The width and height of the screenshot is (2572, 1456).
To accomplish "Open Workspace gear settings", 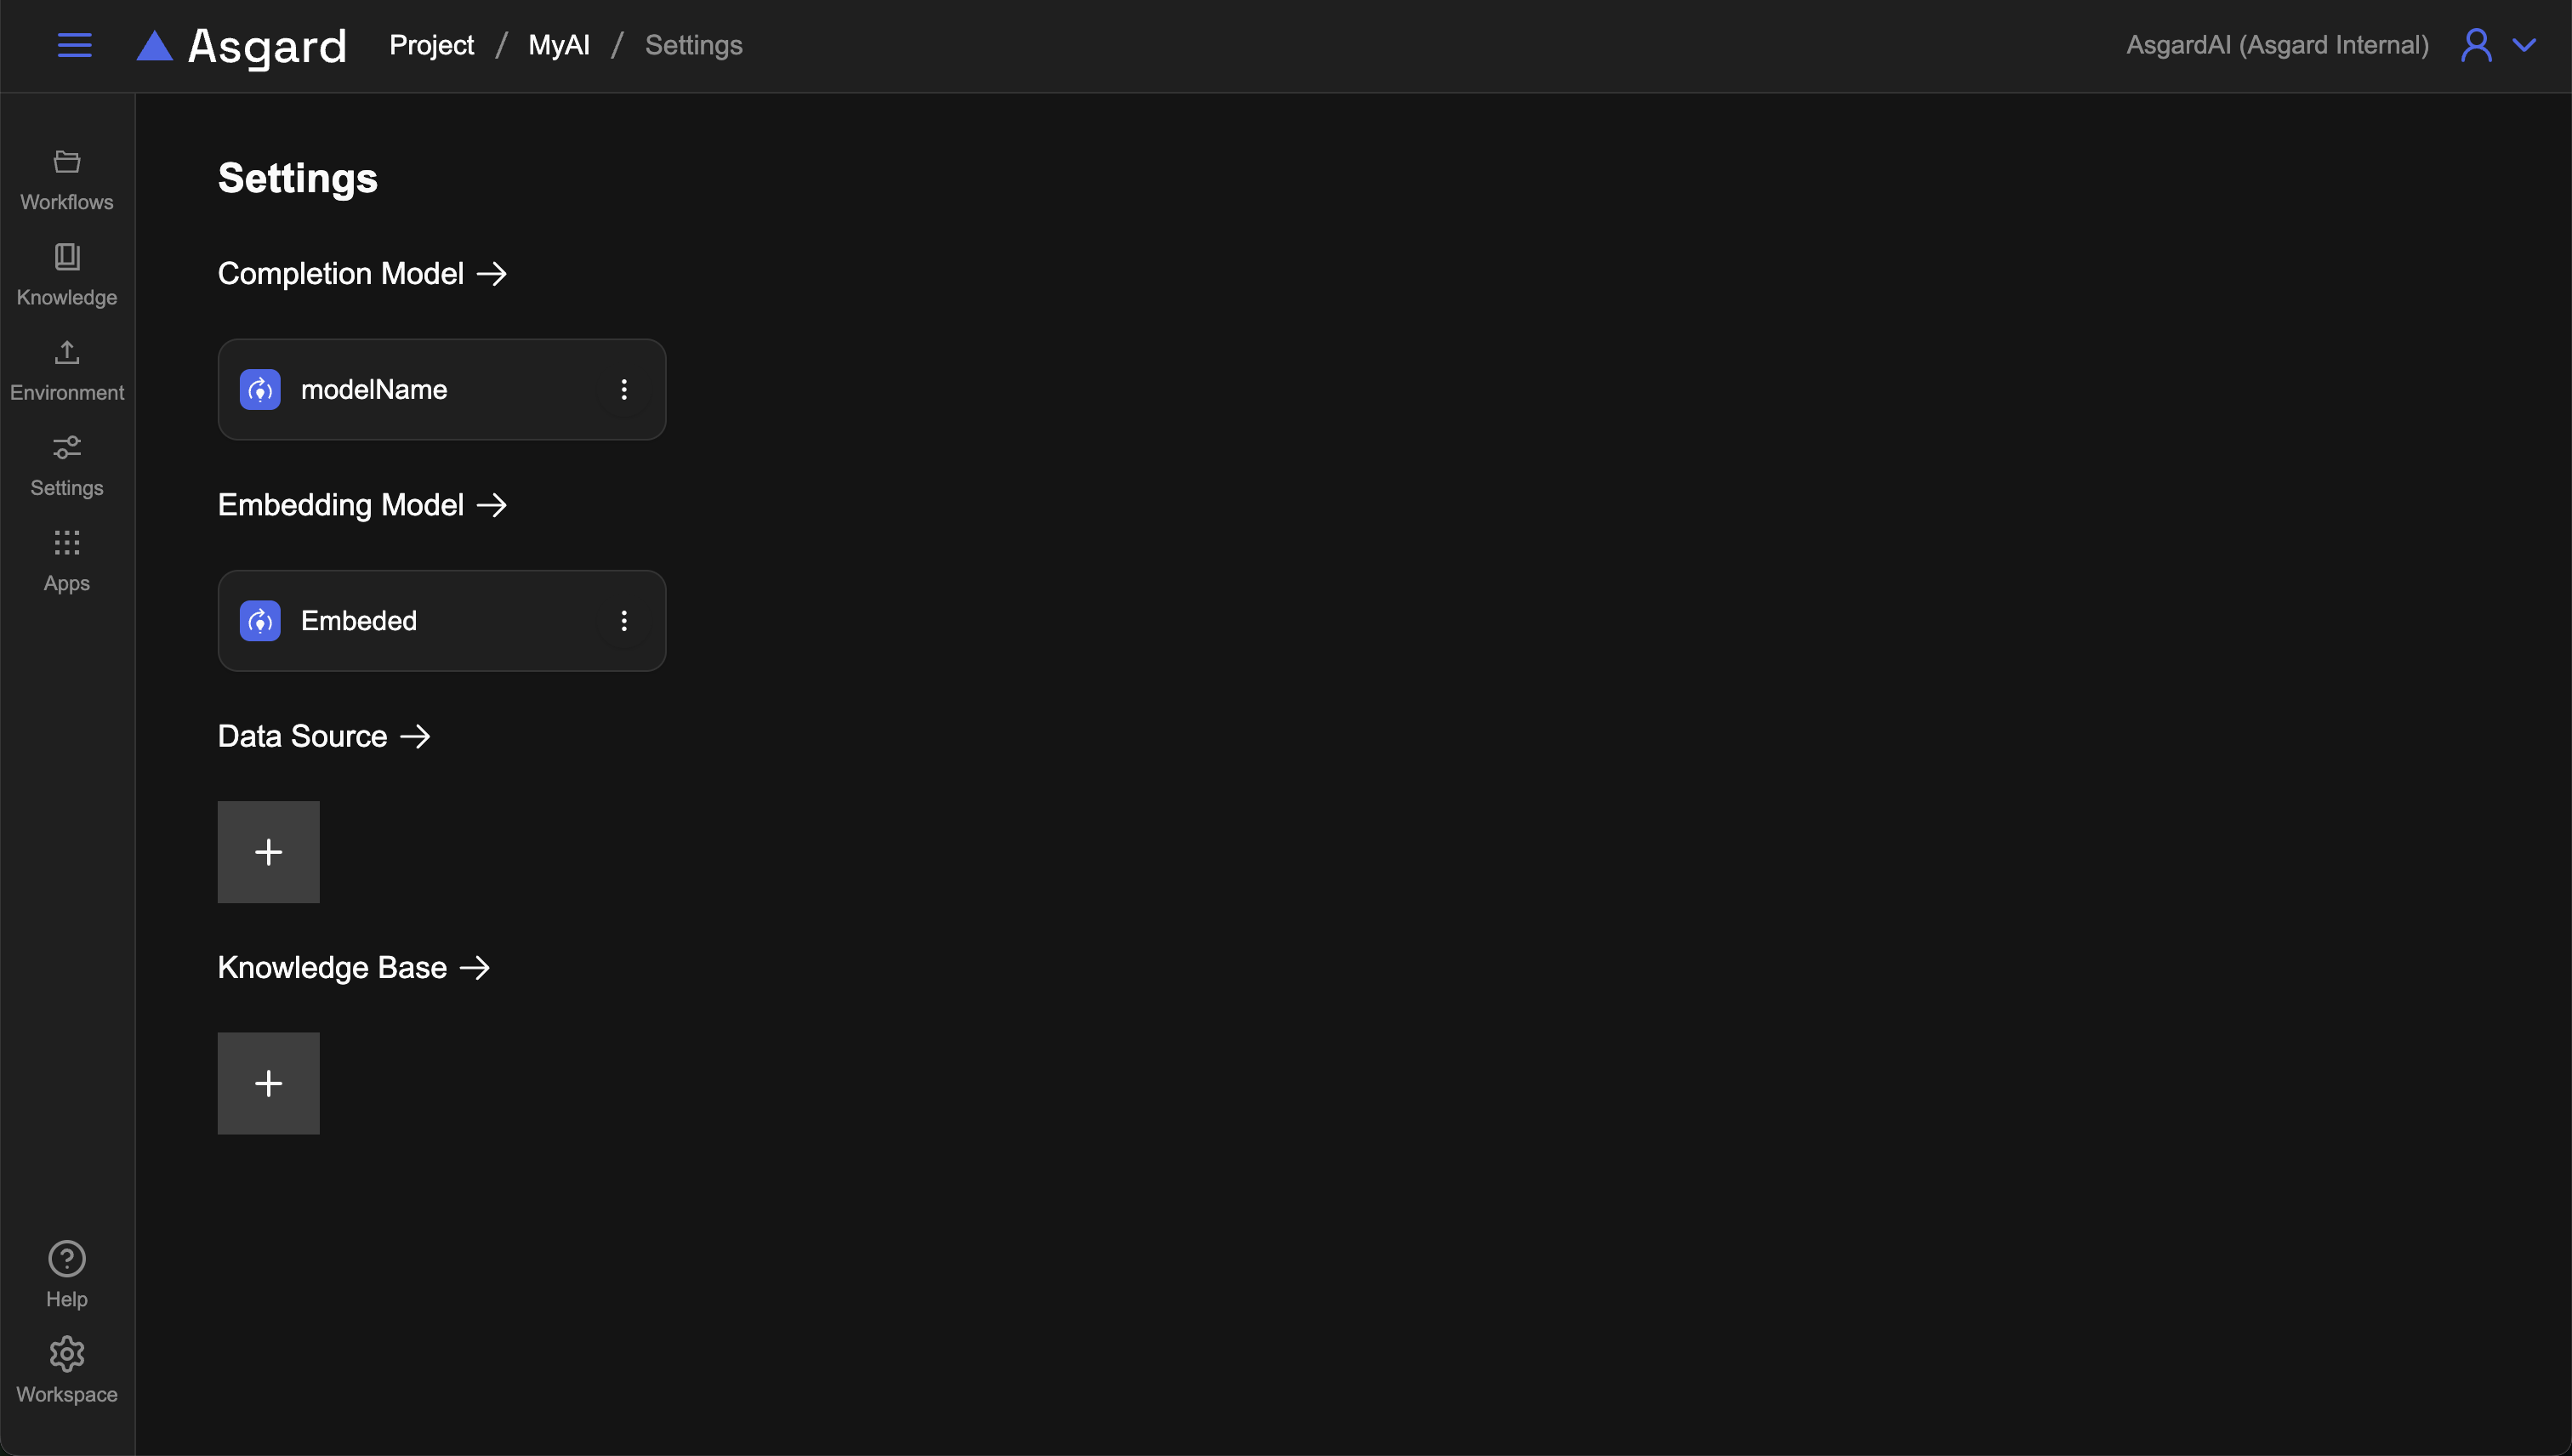I will (x=67, y=1354).
